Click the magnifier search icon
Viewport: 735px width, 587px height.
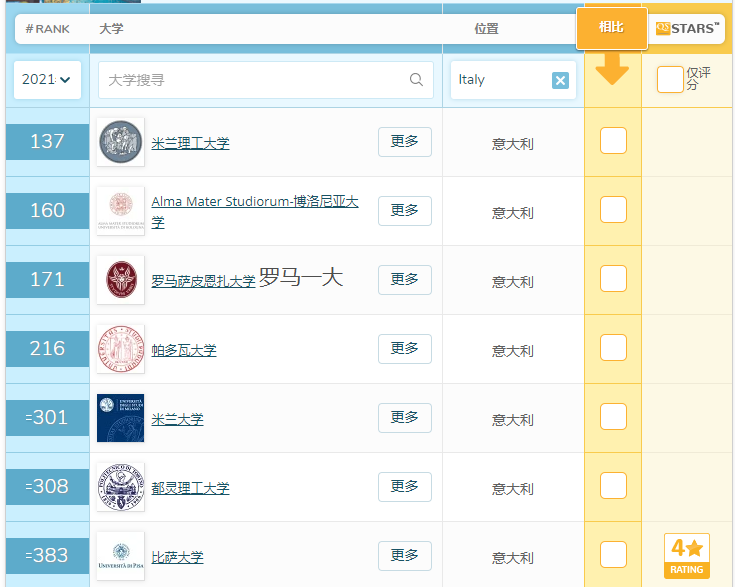click(x=416, y=80)
